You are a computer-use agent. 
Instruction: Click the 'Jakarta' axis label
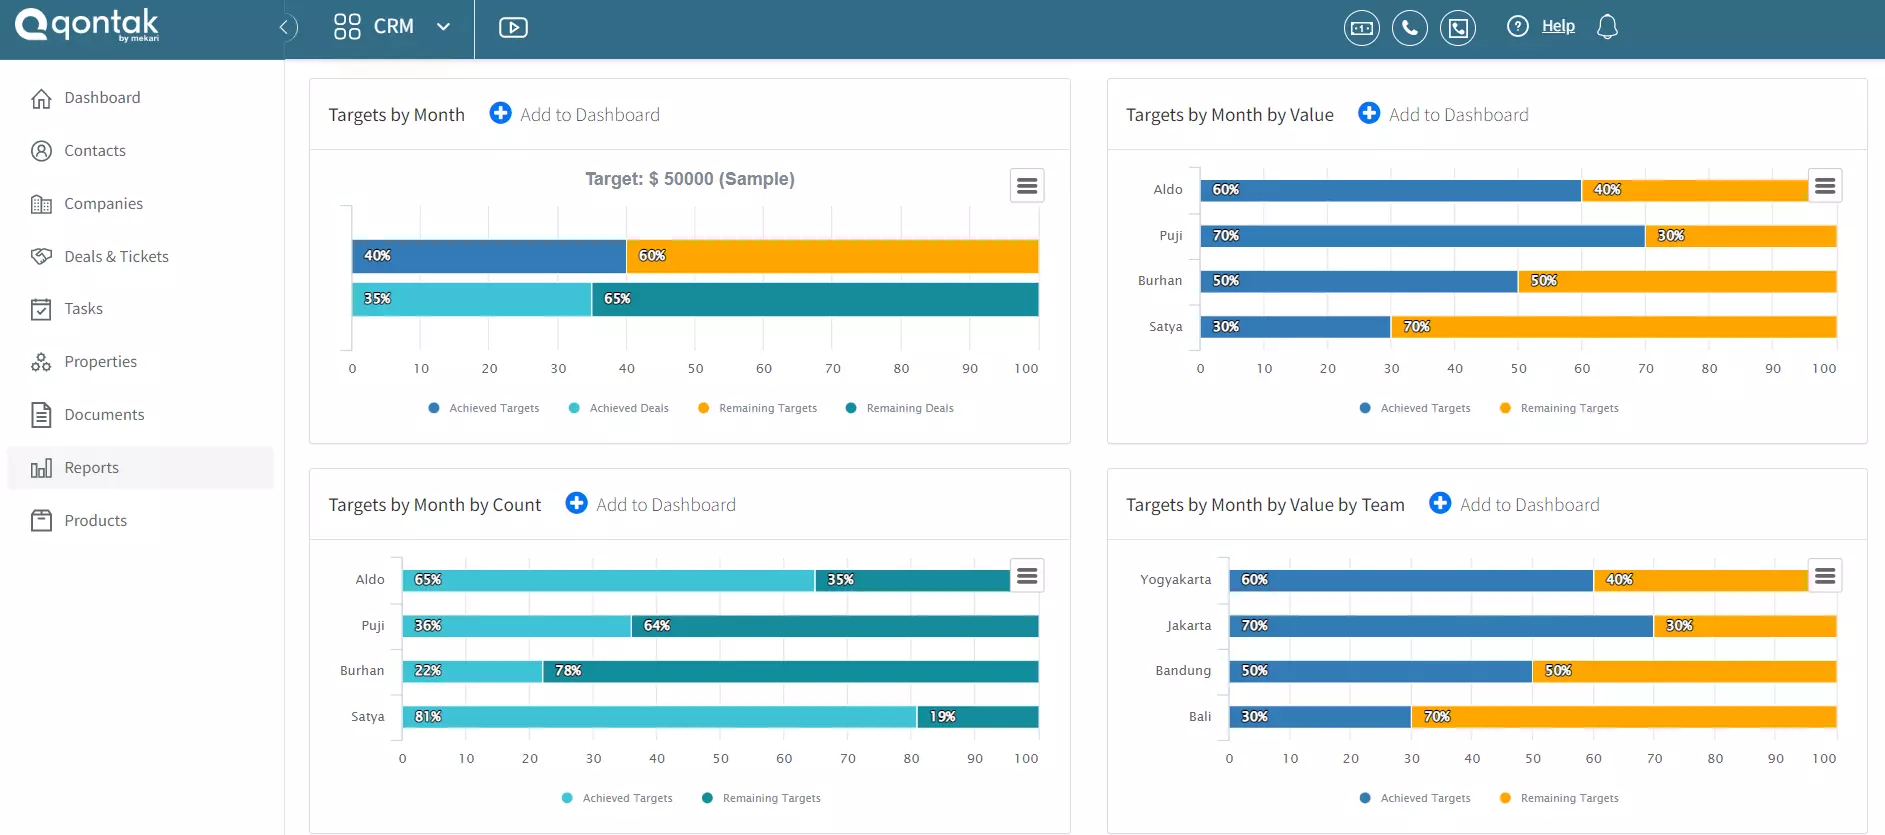point(1189,626)
